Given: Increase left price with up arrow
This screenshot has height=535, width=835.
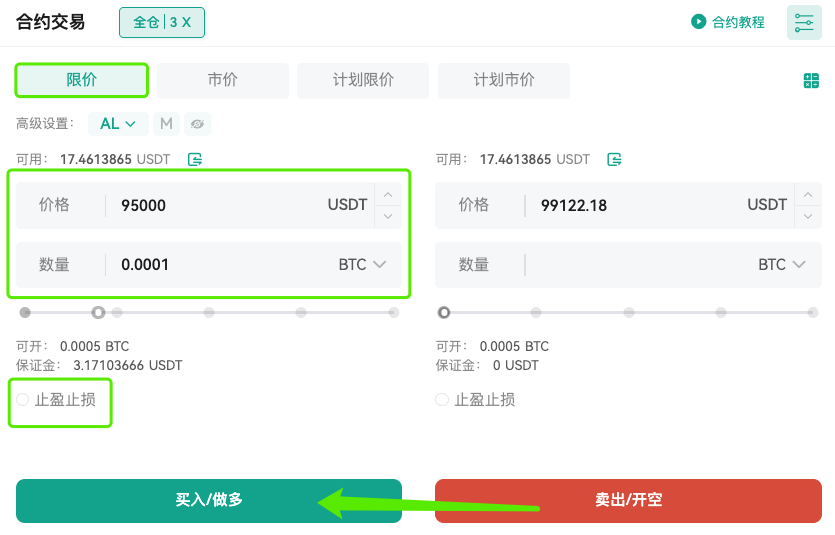Looking at the screenshot, I should pos(388,195).
